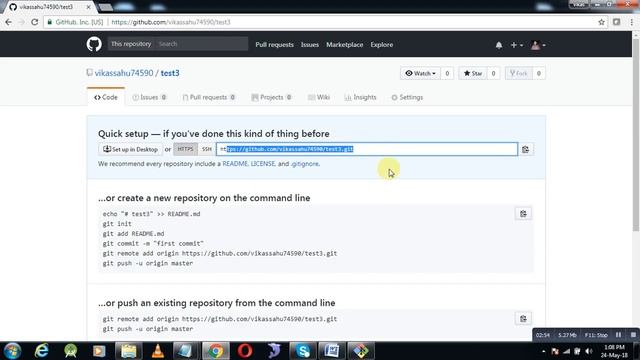Open the Wiki tab
The image size is (640, 360).
click(319, 97)
